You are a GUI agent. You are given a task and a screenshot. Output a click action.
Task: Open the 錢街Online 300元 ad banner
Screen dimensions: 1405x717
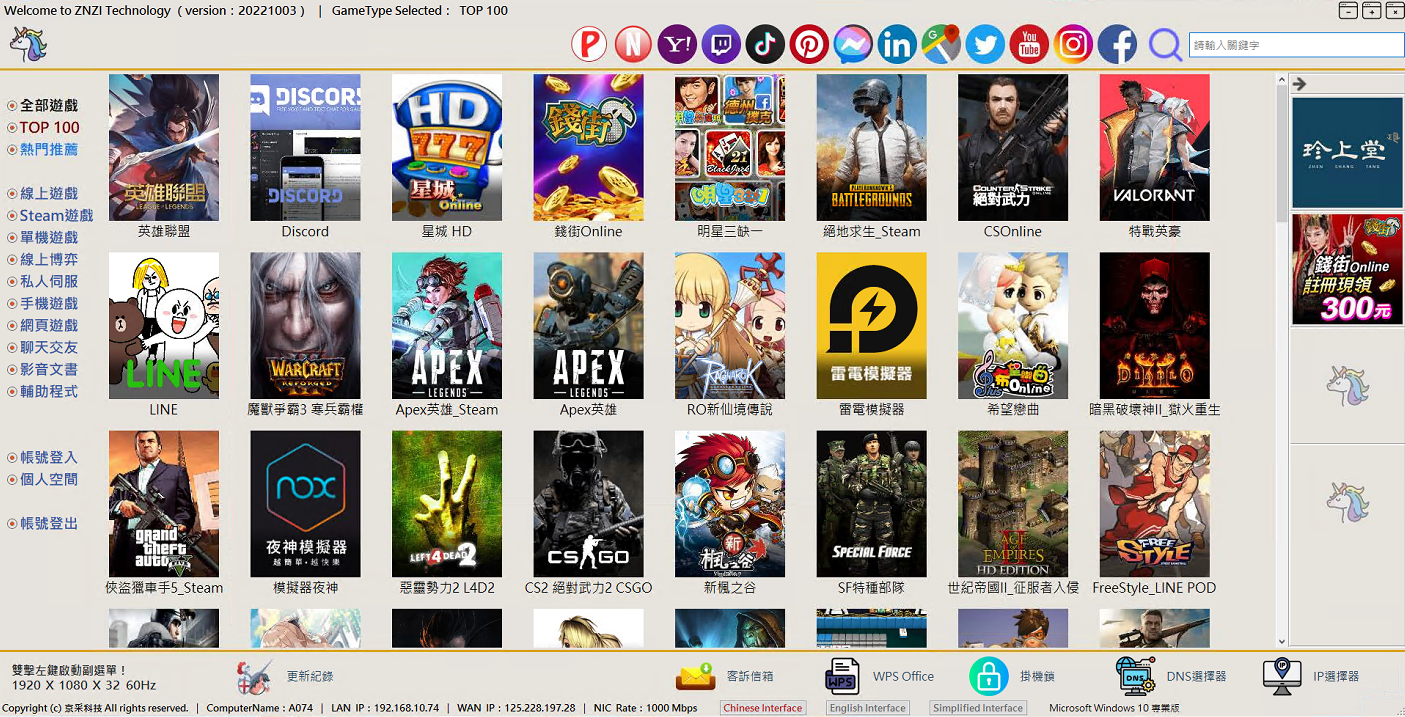click(1347, 269)
